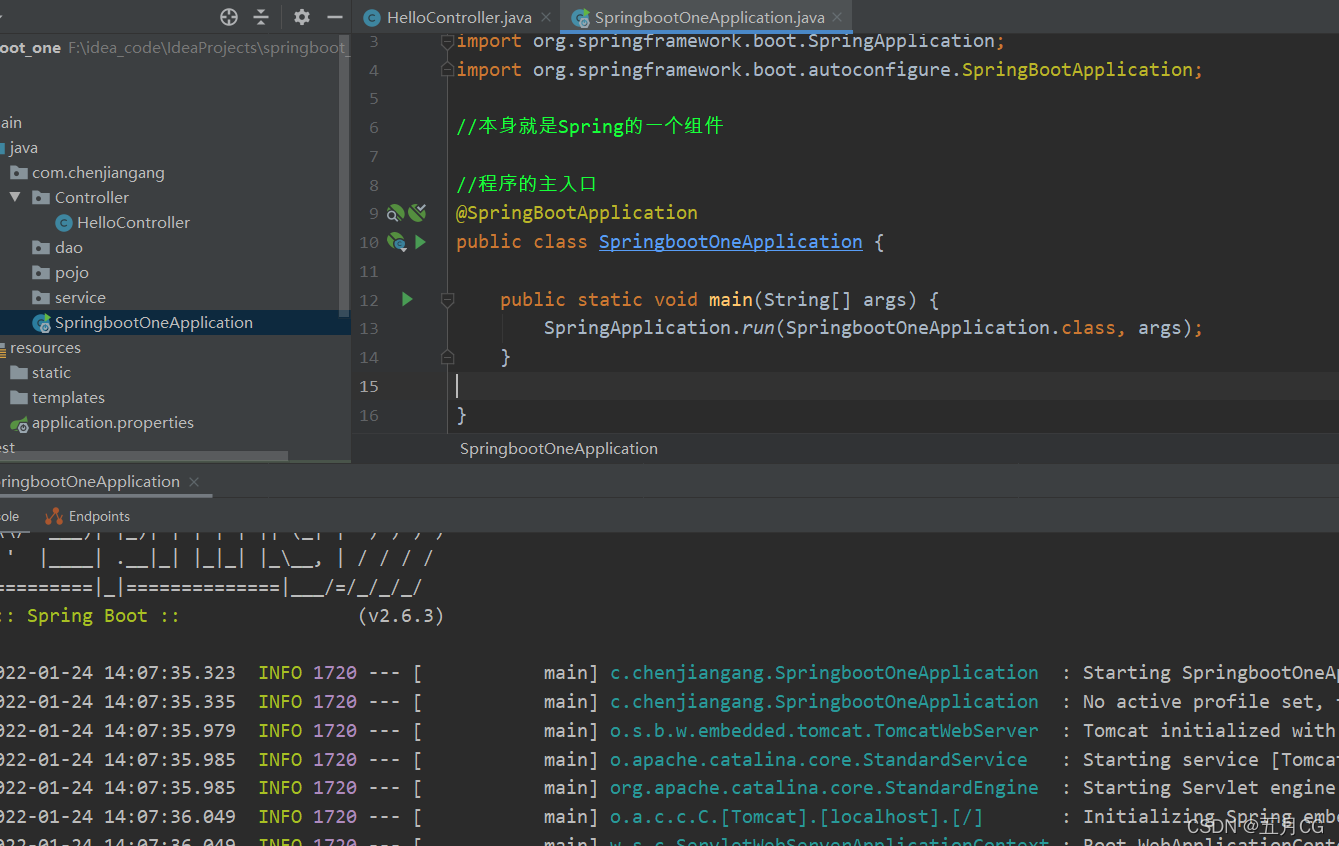Close the SpringbootOneApplication run tab
The height and width of the screenshot is (846, 1339).
pyautogui.click(x=195, y=482)
